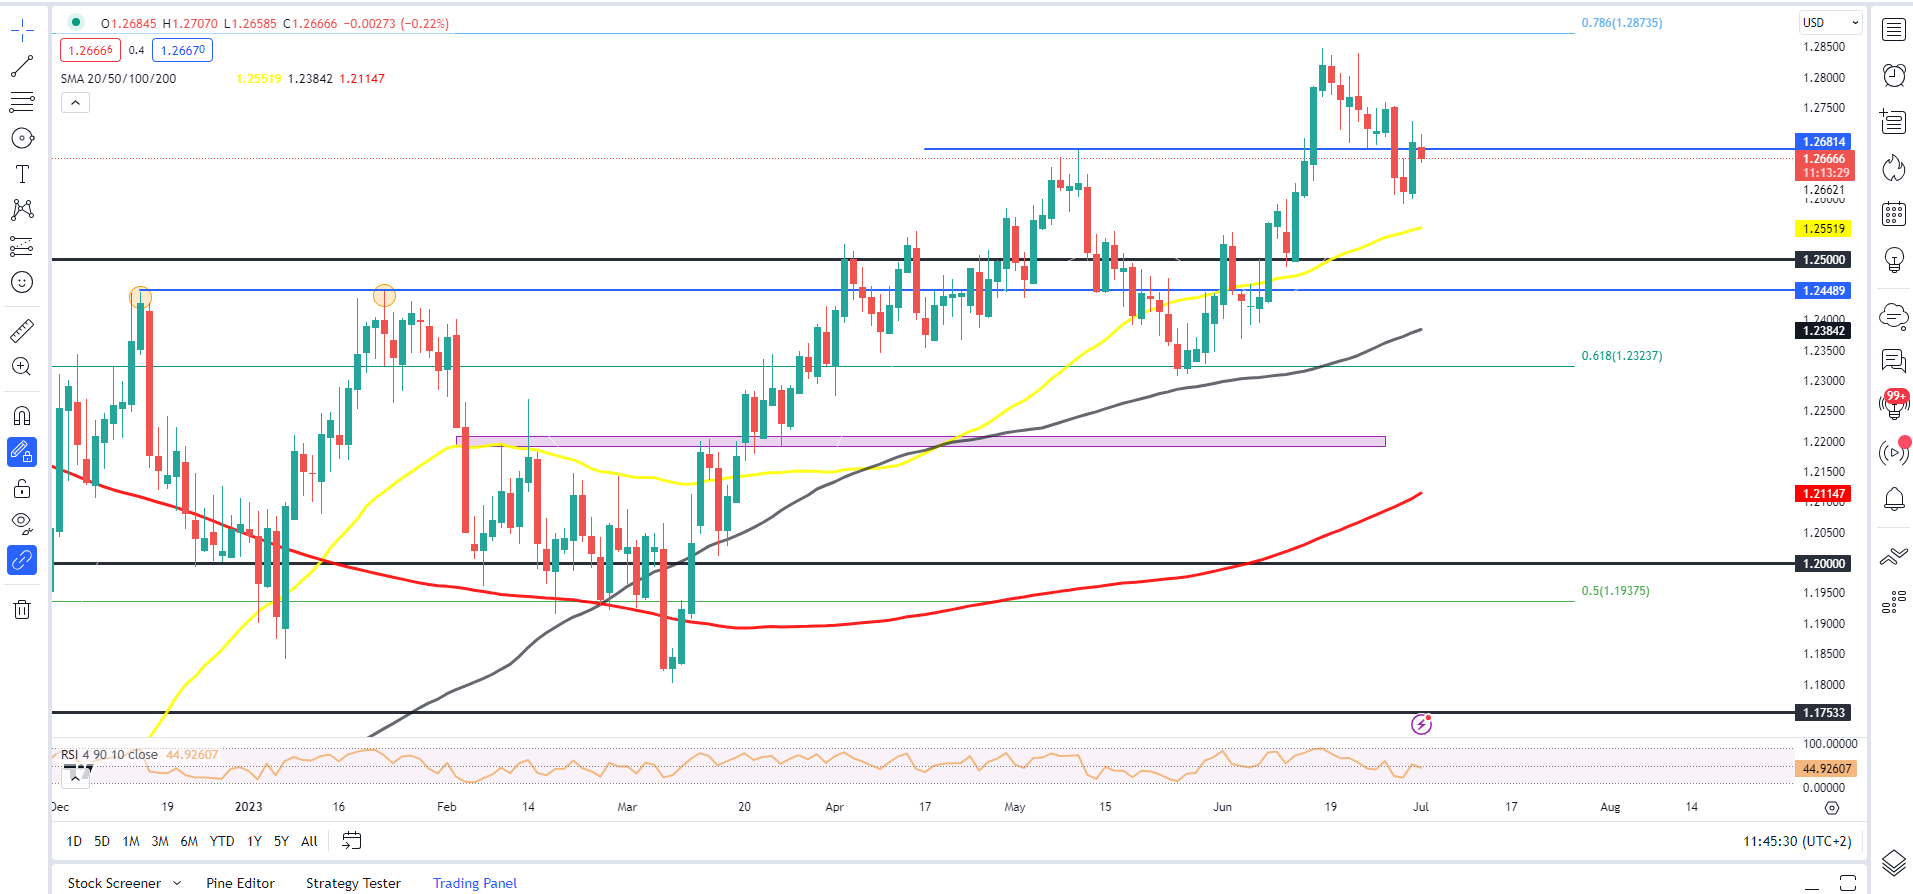
Task: Select the purple rectangle zone on chart
Action: (x=921, y=441)
